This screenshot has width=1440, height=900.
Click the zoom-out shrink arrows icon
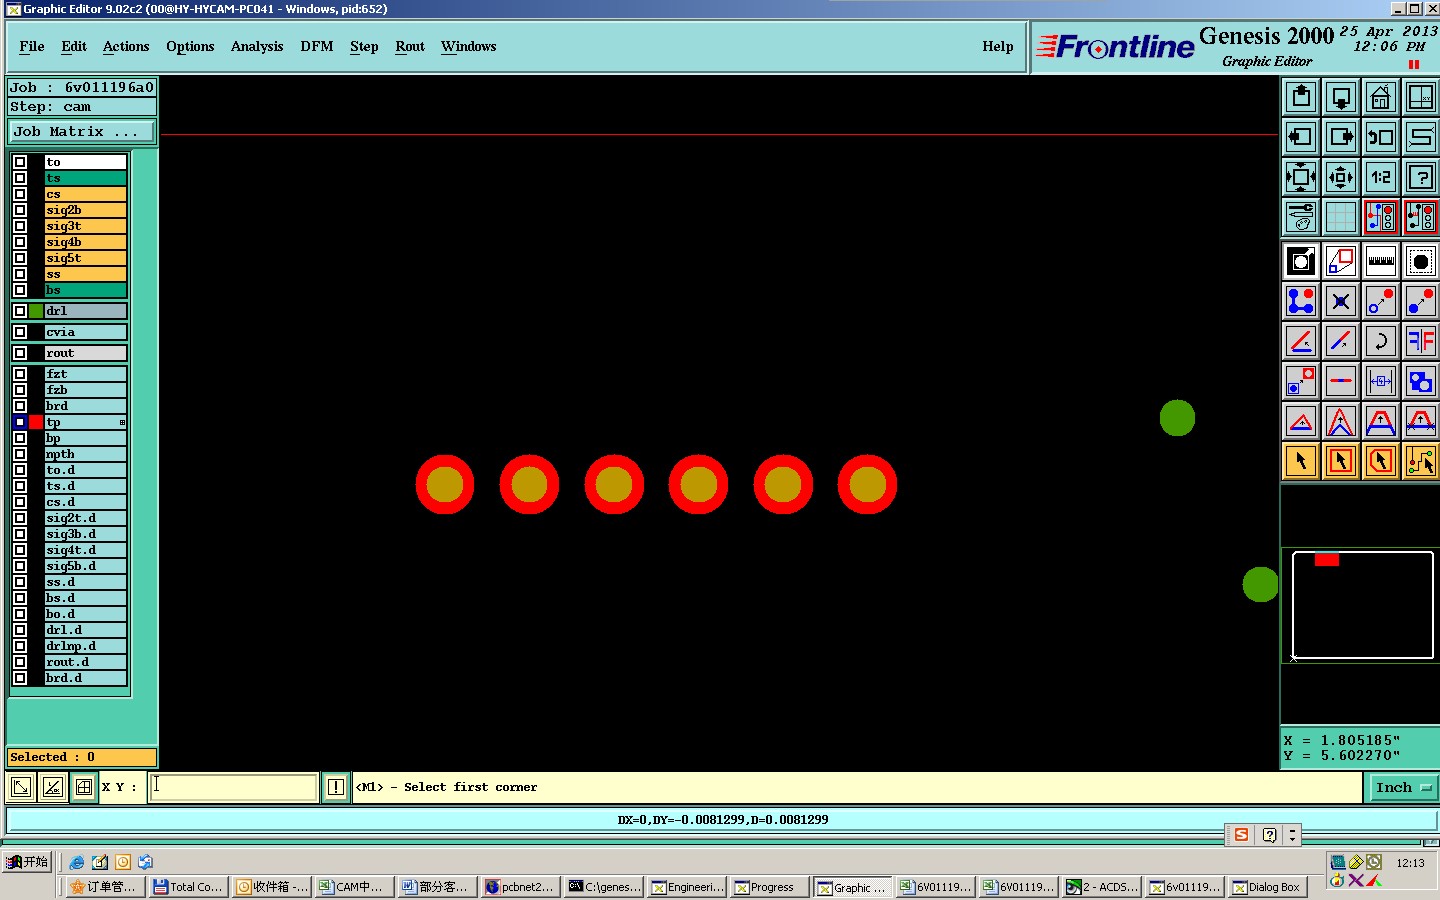pos(1340,177)
